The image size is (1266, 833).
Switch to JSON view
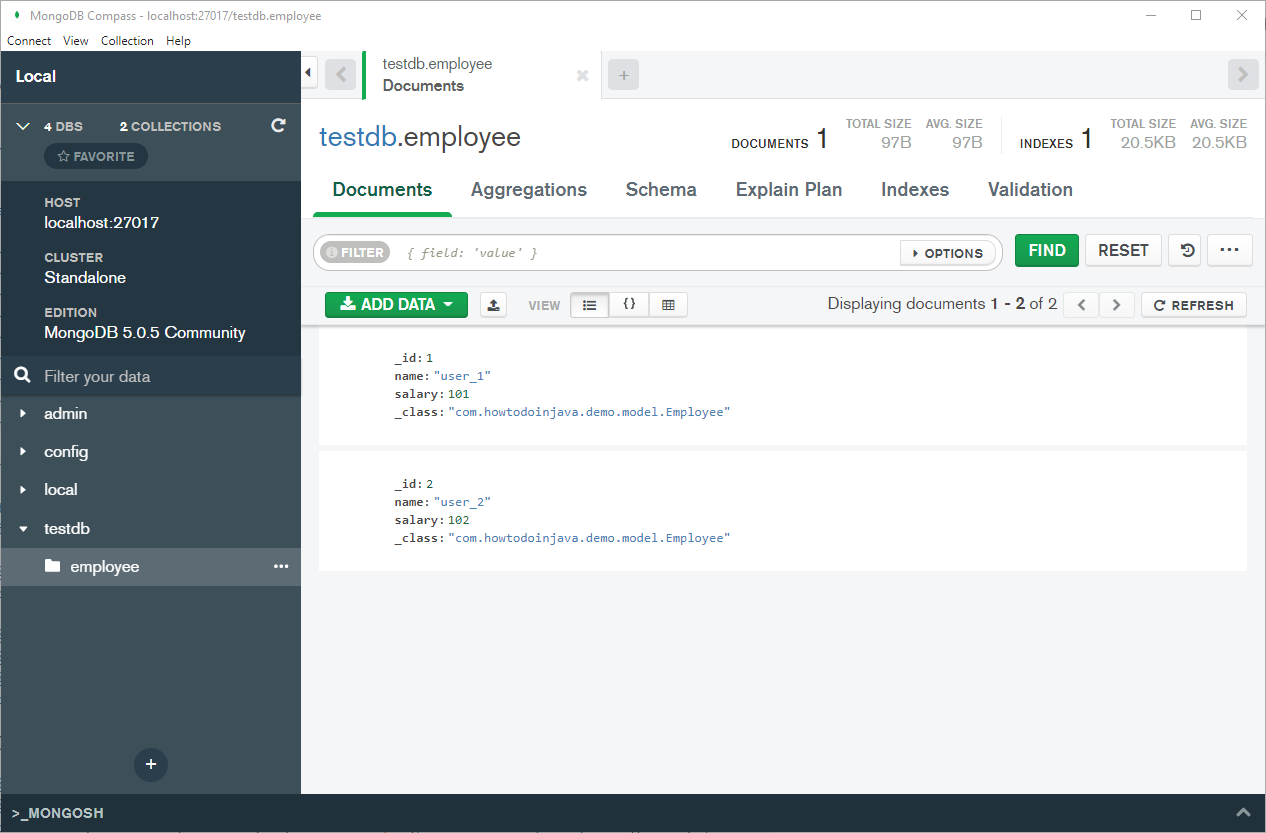(x=629, y=305)
